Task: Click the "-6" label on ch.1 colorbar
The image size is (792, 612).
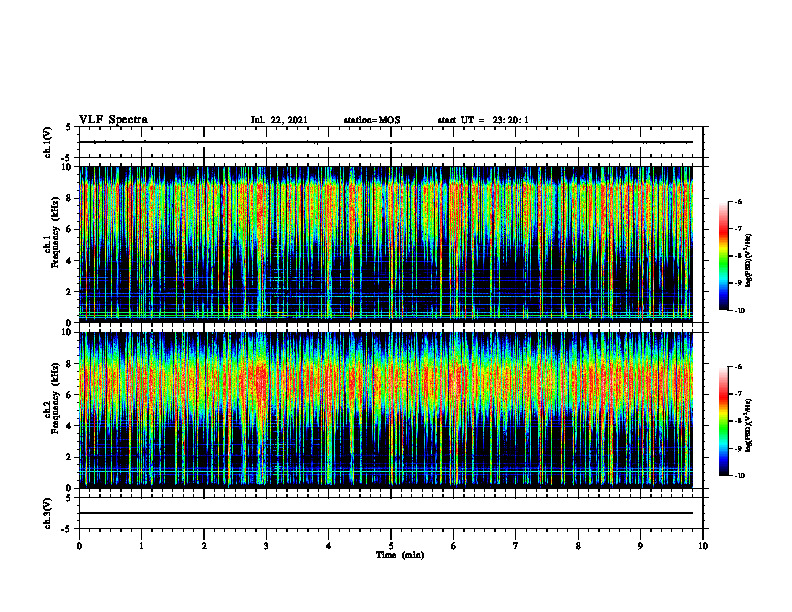Action: [738, 202]
